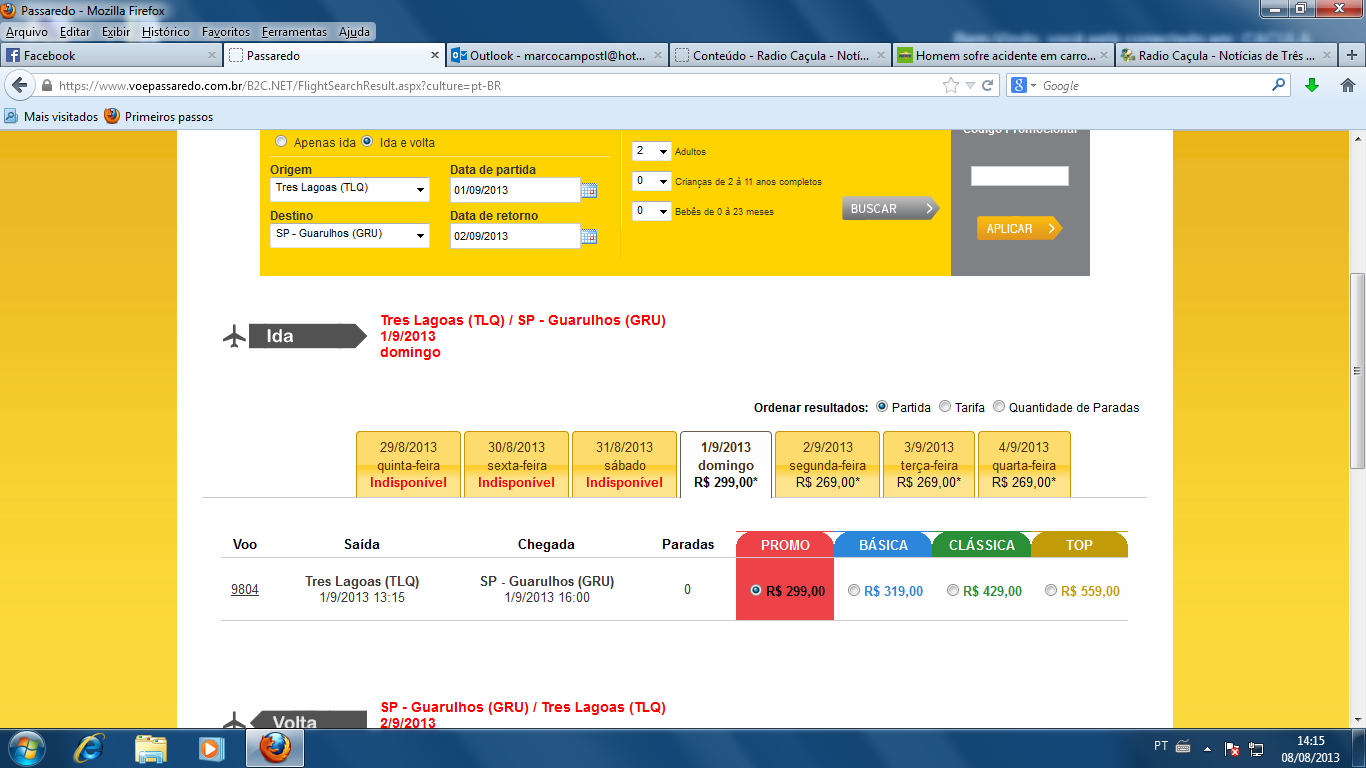1366x768 pixels.
Task: Open the address bar history dropdown arrow
Action: pyautogui.click(x=969, y=86)
